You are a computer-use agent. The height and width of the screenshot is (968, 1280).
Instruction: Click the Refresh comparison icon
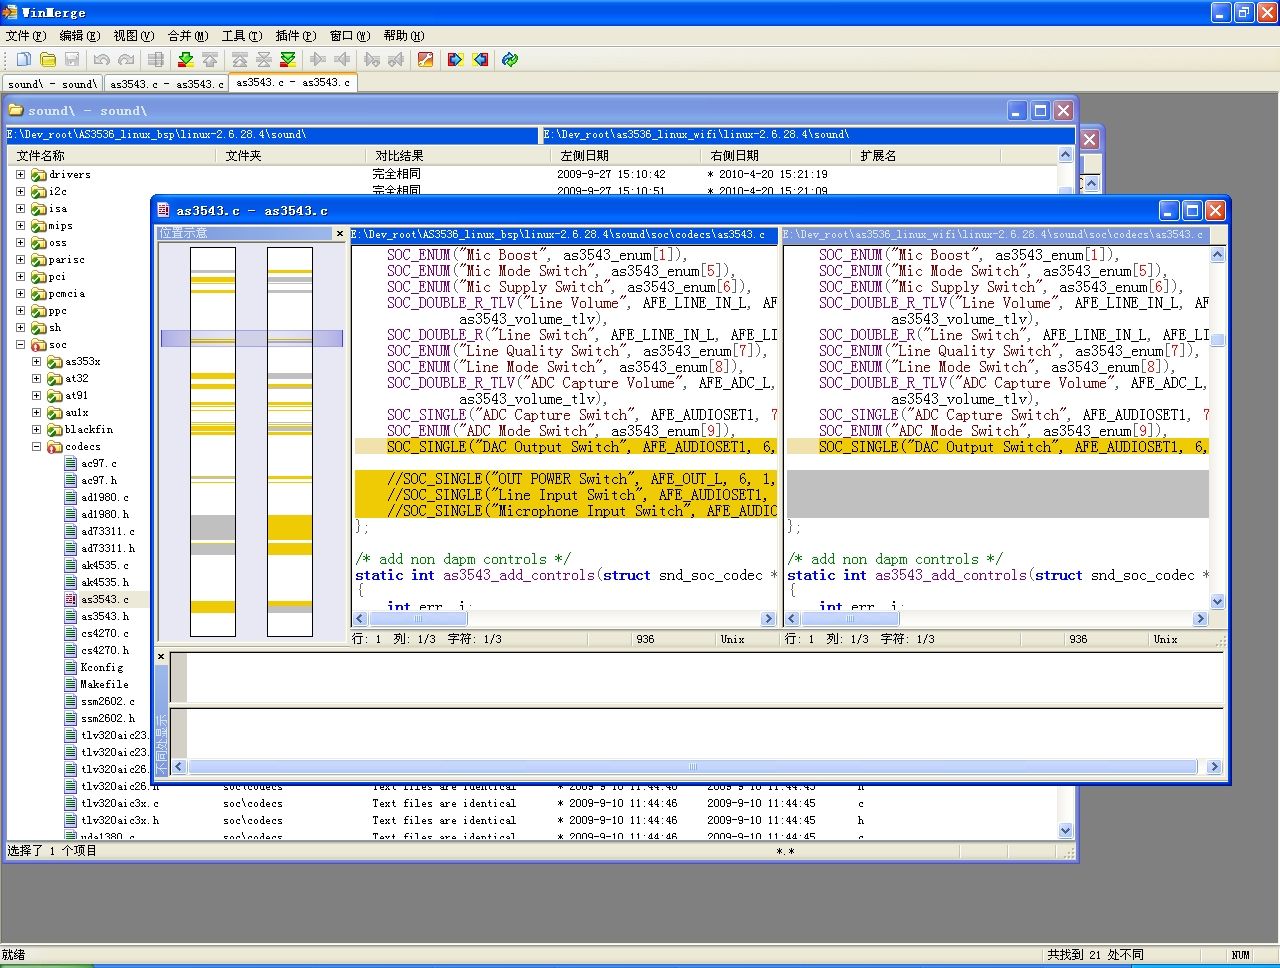coord(510,60)
